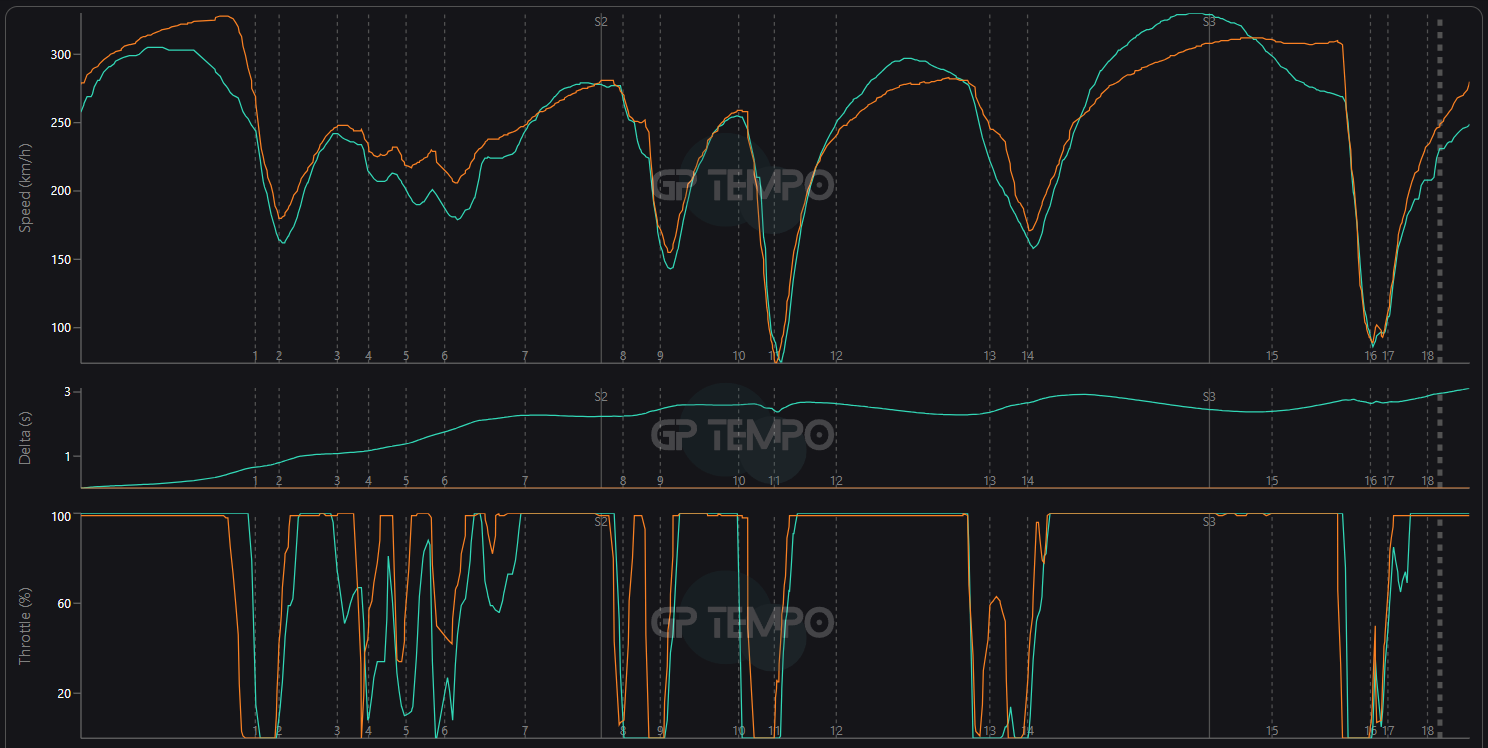The height and width of the screenshot is (748, 1488).
Task: Select the turn 7 label on the speed chart
Action: pyautogui.click(x=525, y=356)
